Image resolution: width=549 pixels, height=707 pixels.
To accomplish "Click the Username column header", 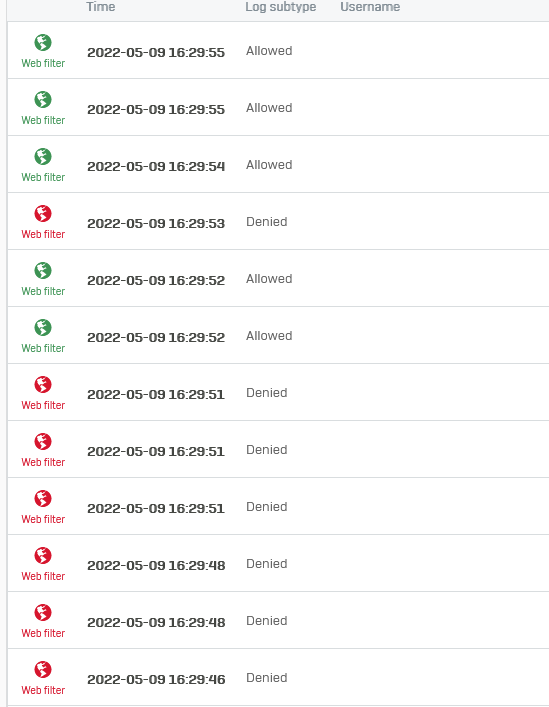I will (x=370, y=7).
